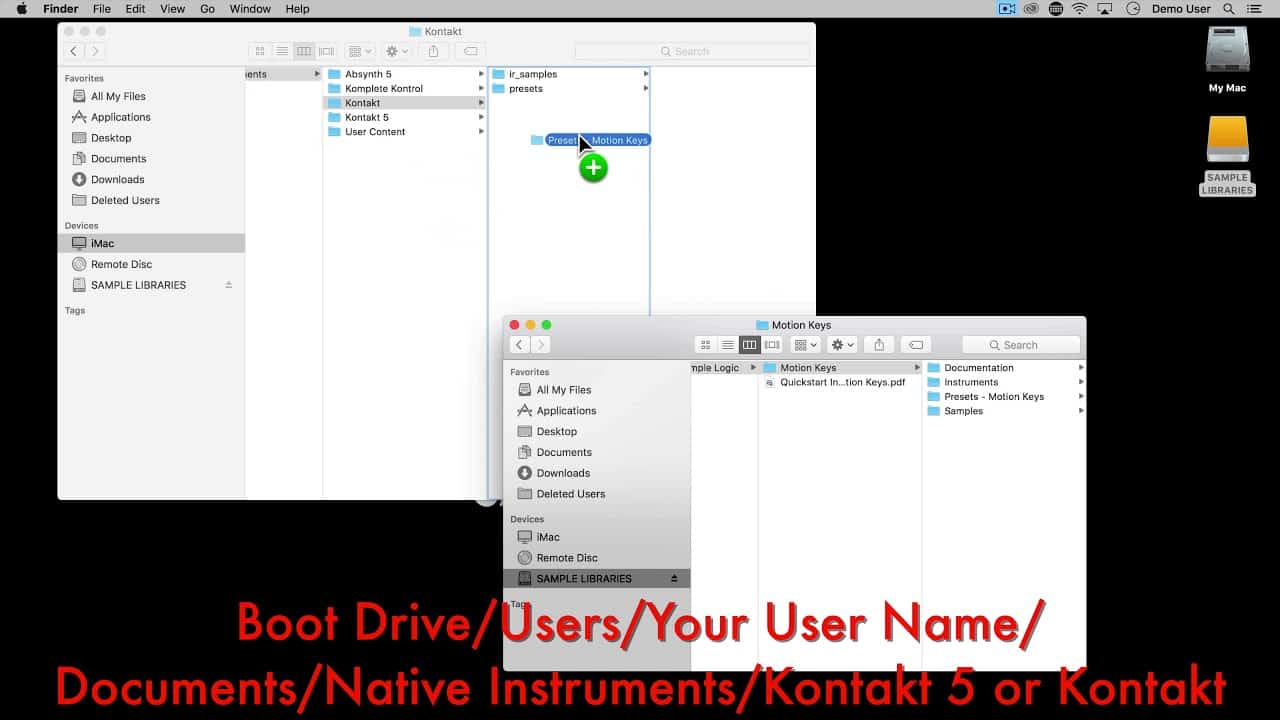Go back in Motion Keys window
Image resolution: width=1280 pixels, height=720 pixels.
click(x=519, y=345)
